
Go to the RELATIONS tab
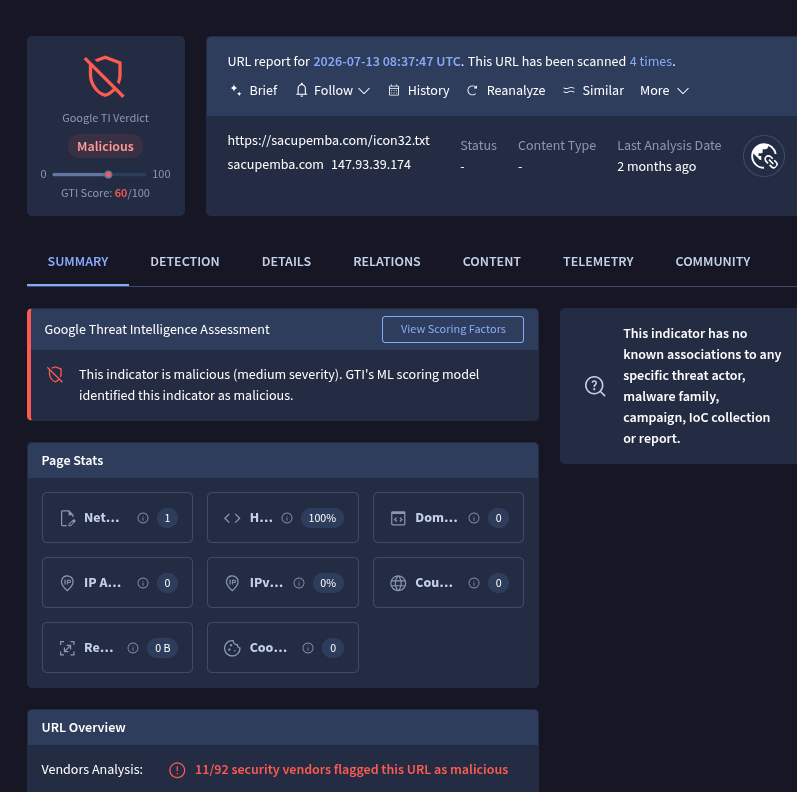pos(387,262)
